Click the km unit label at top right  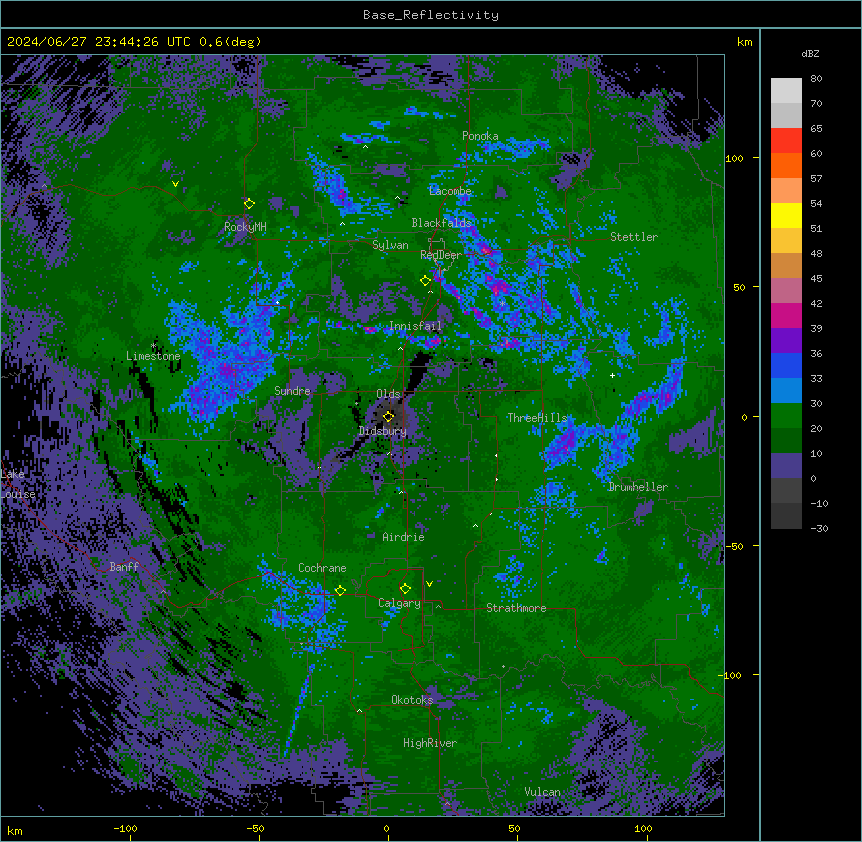(x=745, y=42)
